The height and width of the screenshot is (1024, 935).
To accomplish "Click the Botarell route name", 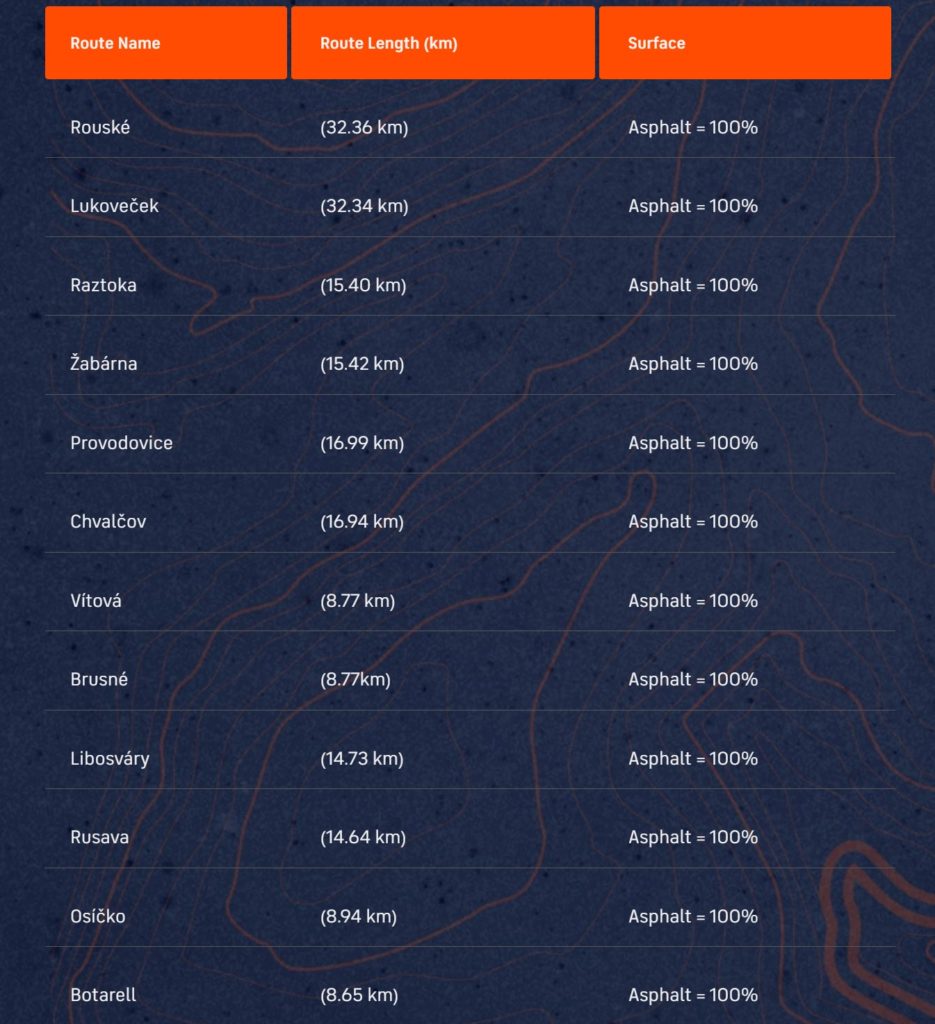I will point(103,995).
